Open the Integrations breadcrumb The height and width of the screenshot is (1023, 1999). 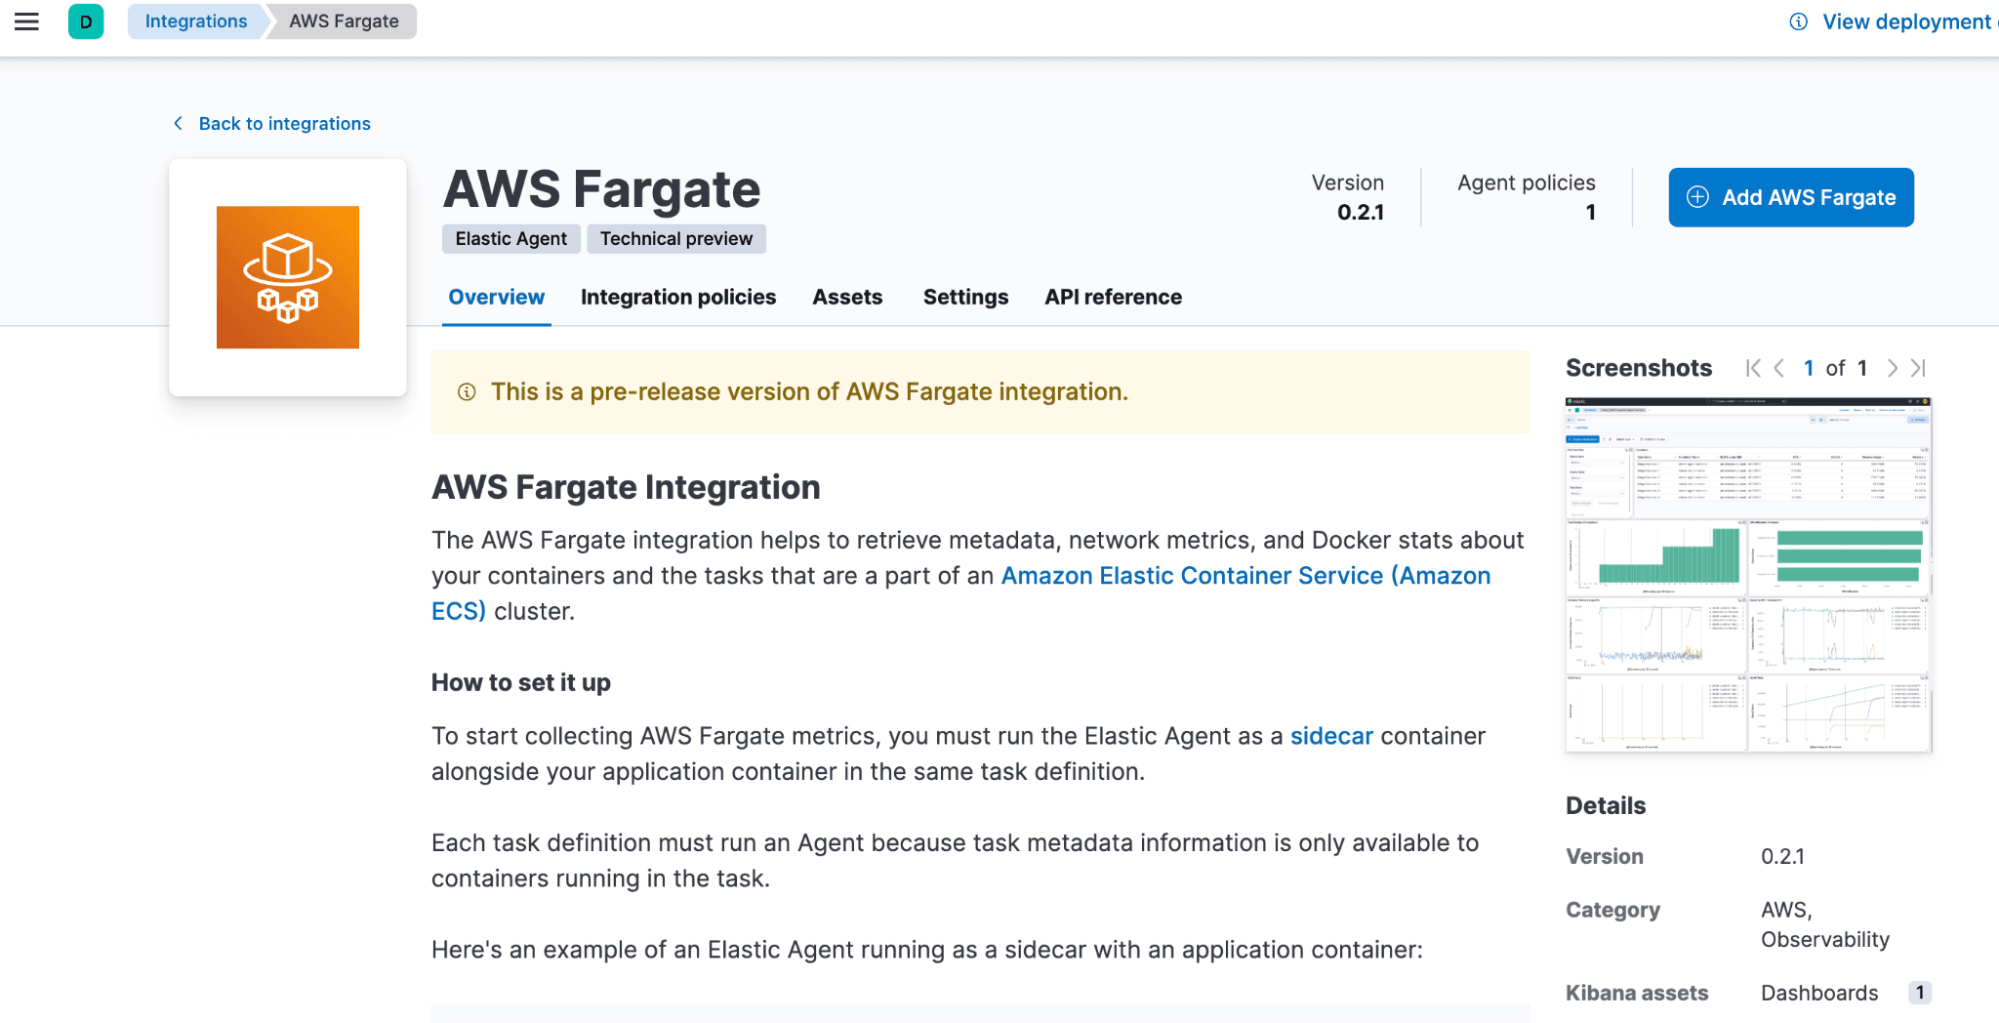[196, 21]
